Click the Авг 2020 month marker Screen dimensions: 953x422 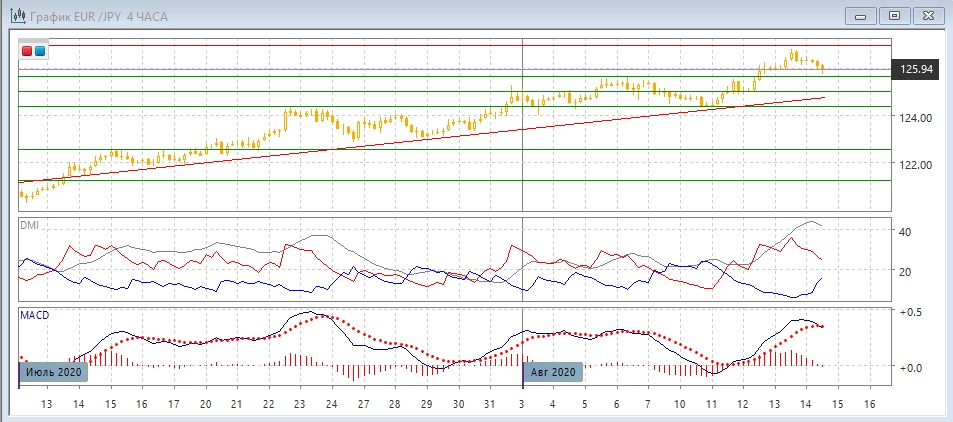(x=553, y=372)
